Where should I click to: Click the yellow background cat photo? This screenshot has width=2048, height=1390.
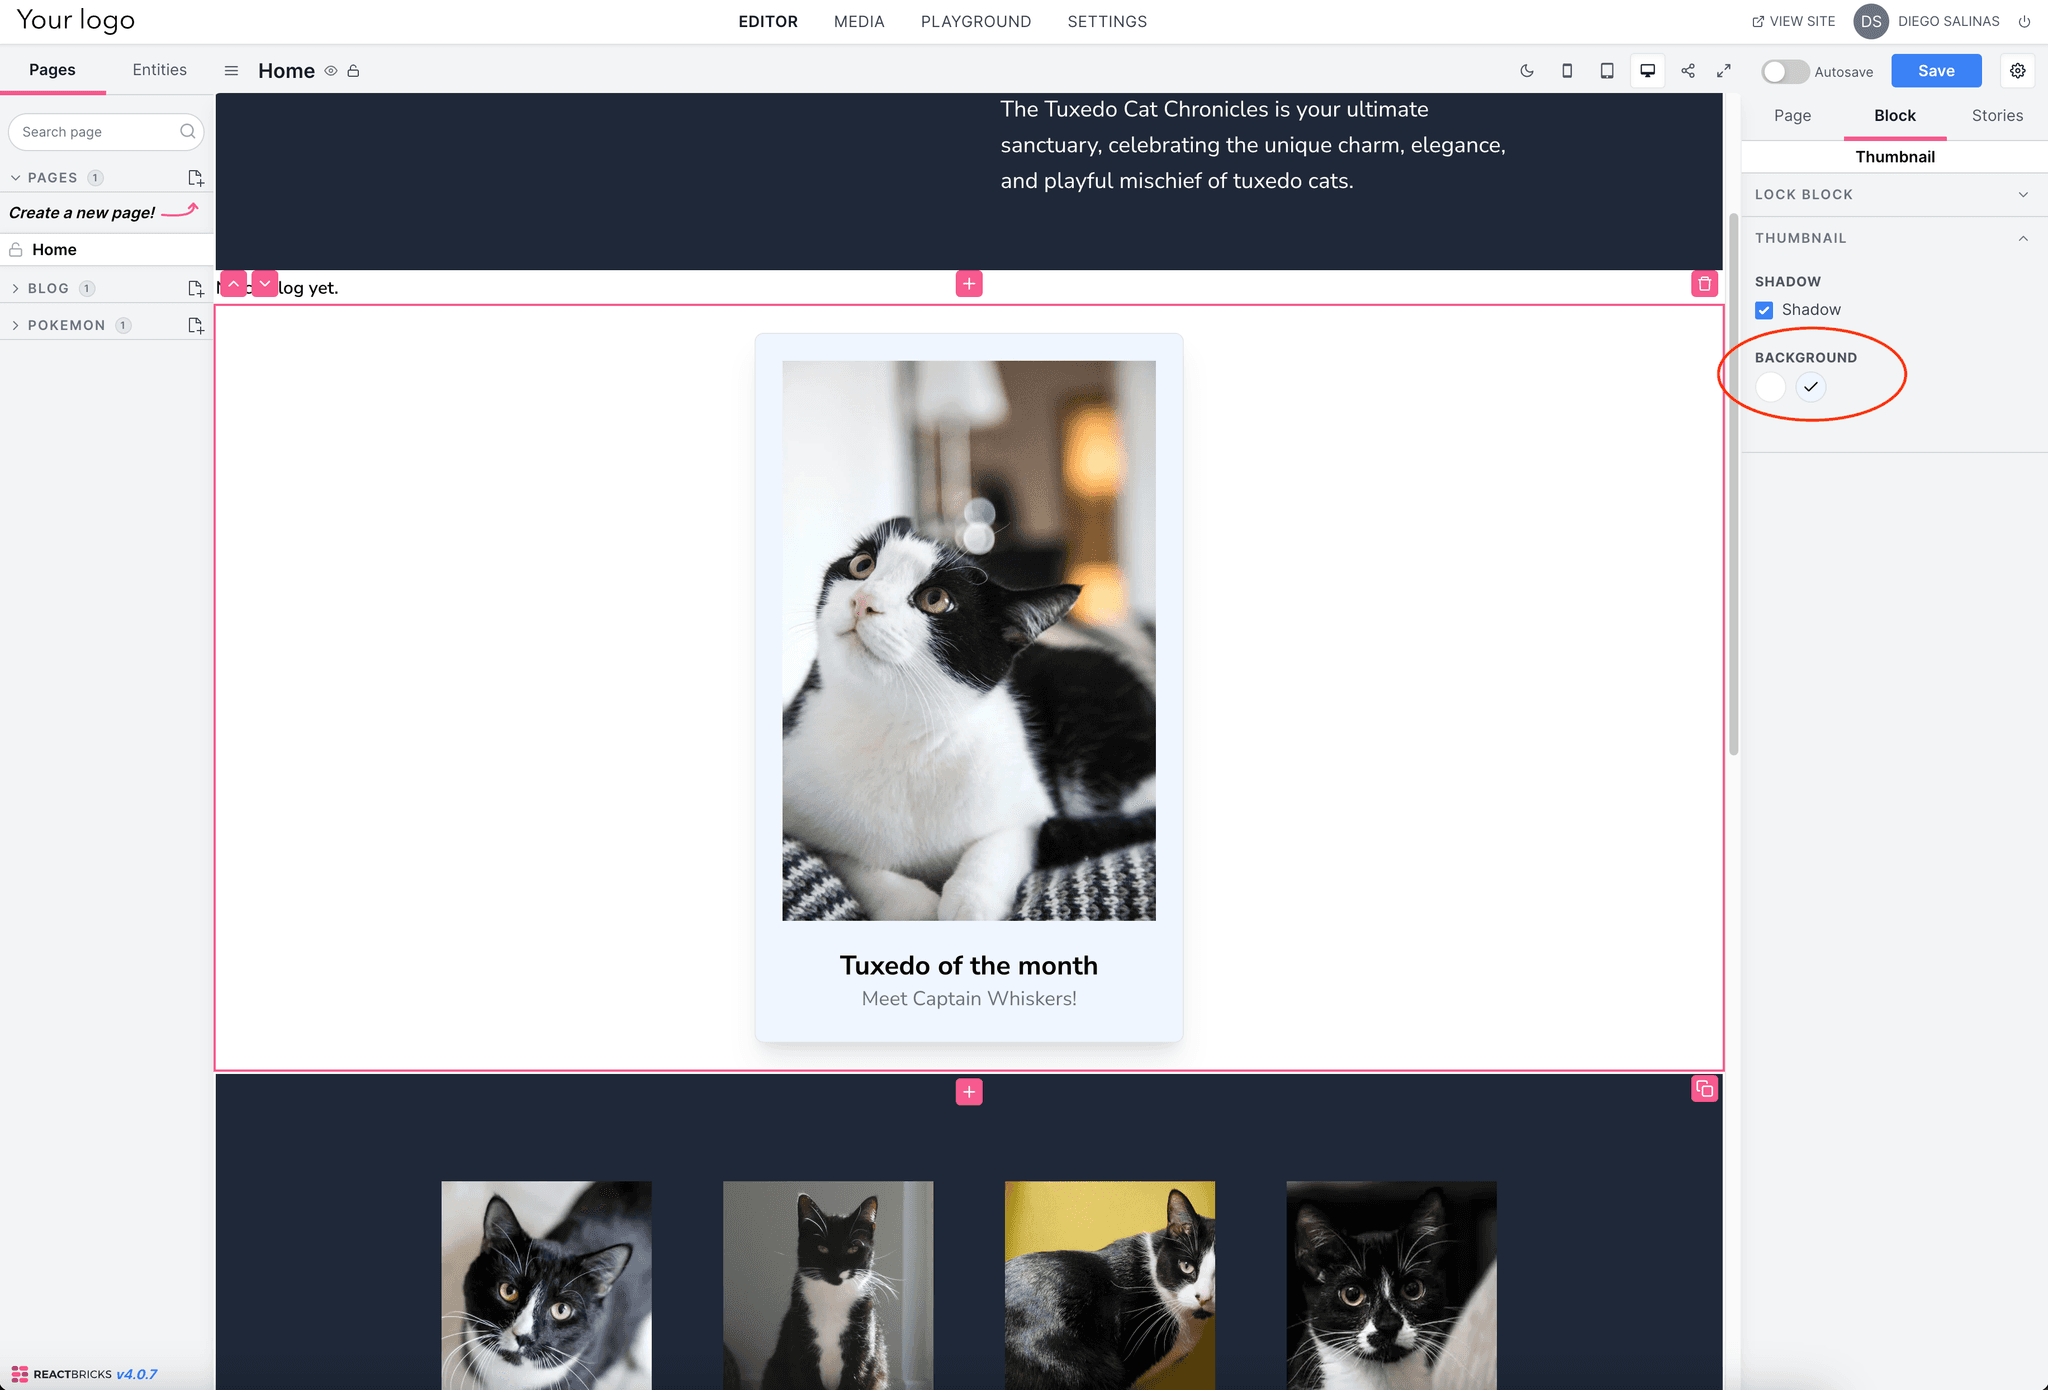click(x=1109, y=1285)
